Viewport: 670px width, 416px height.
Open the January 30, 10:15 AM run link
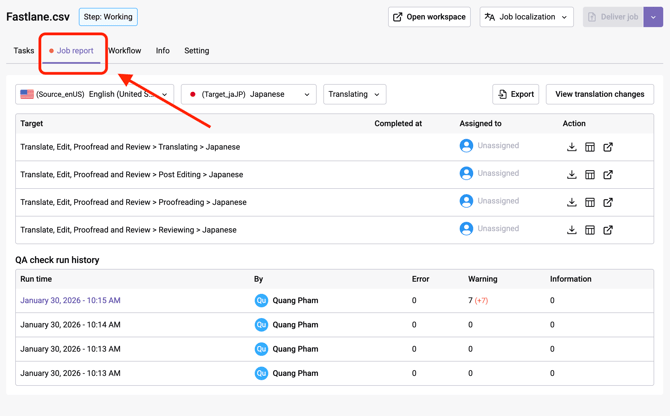click(x=70, y=300)
